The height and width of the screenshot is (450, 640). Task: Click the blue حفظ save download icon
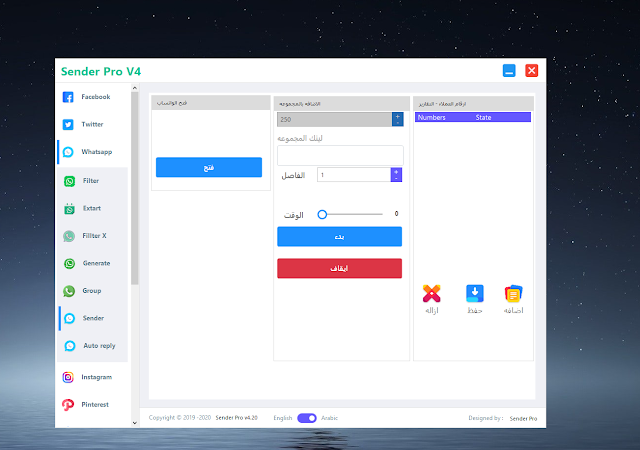click(475, 294)
